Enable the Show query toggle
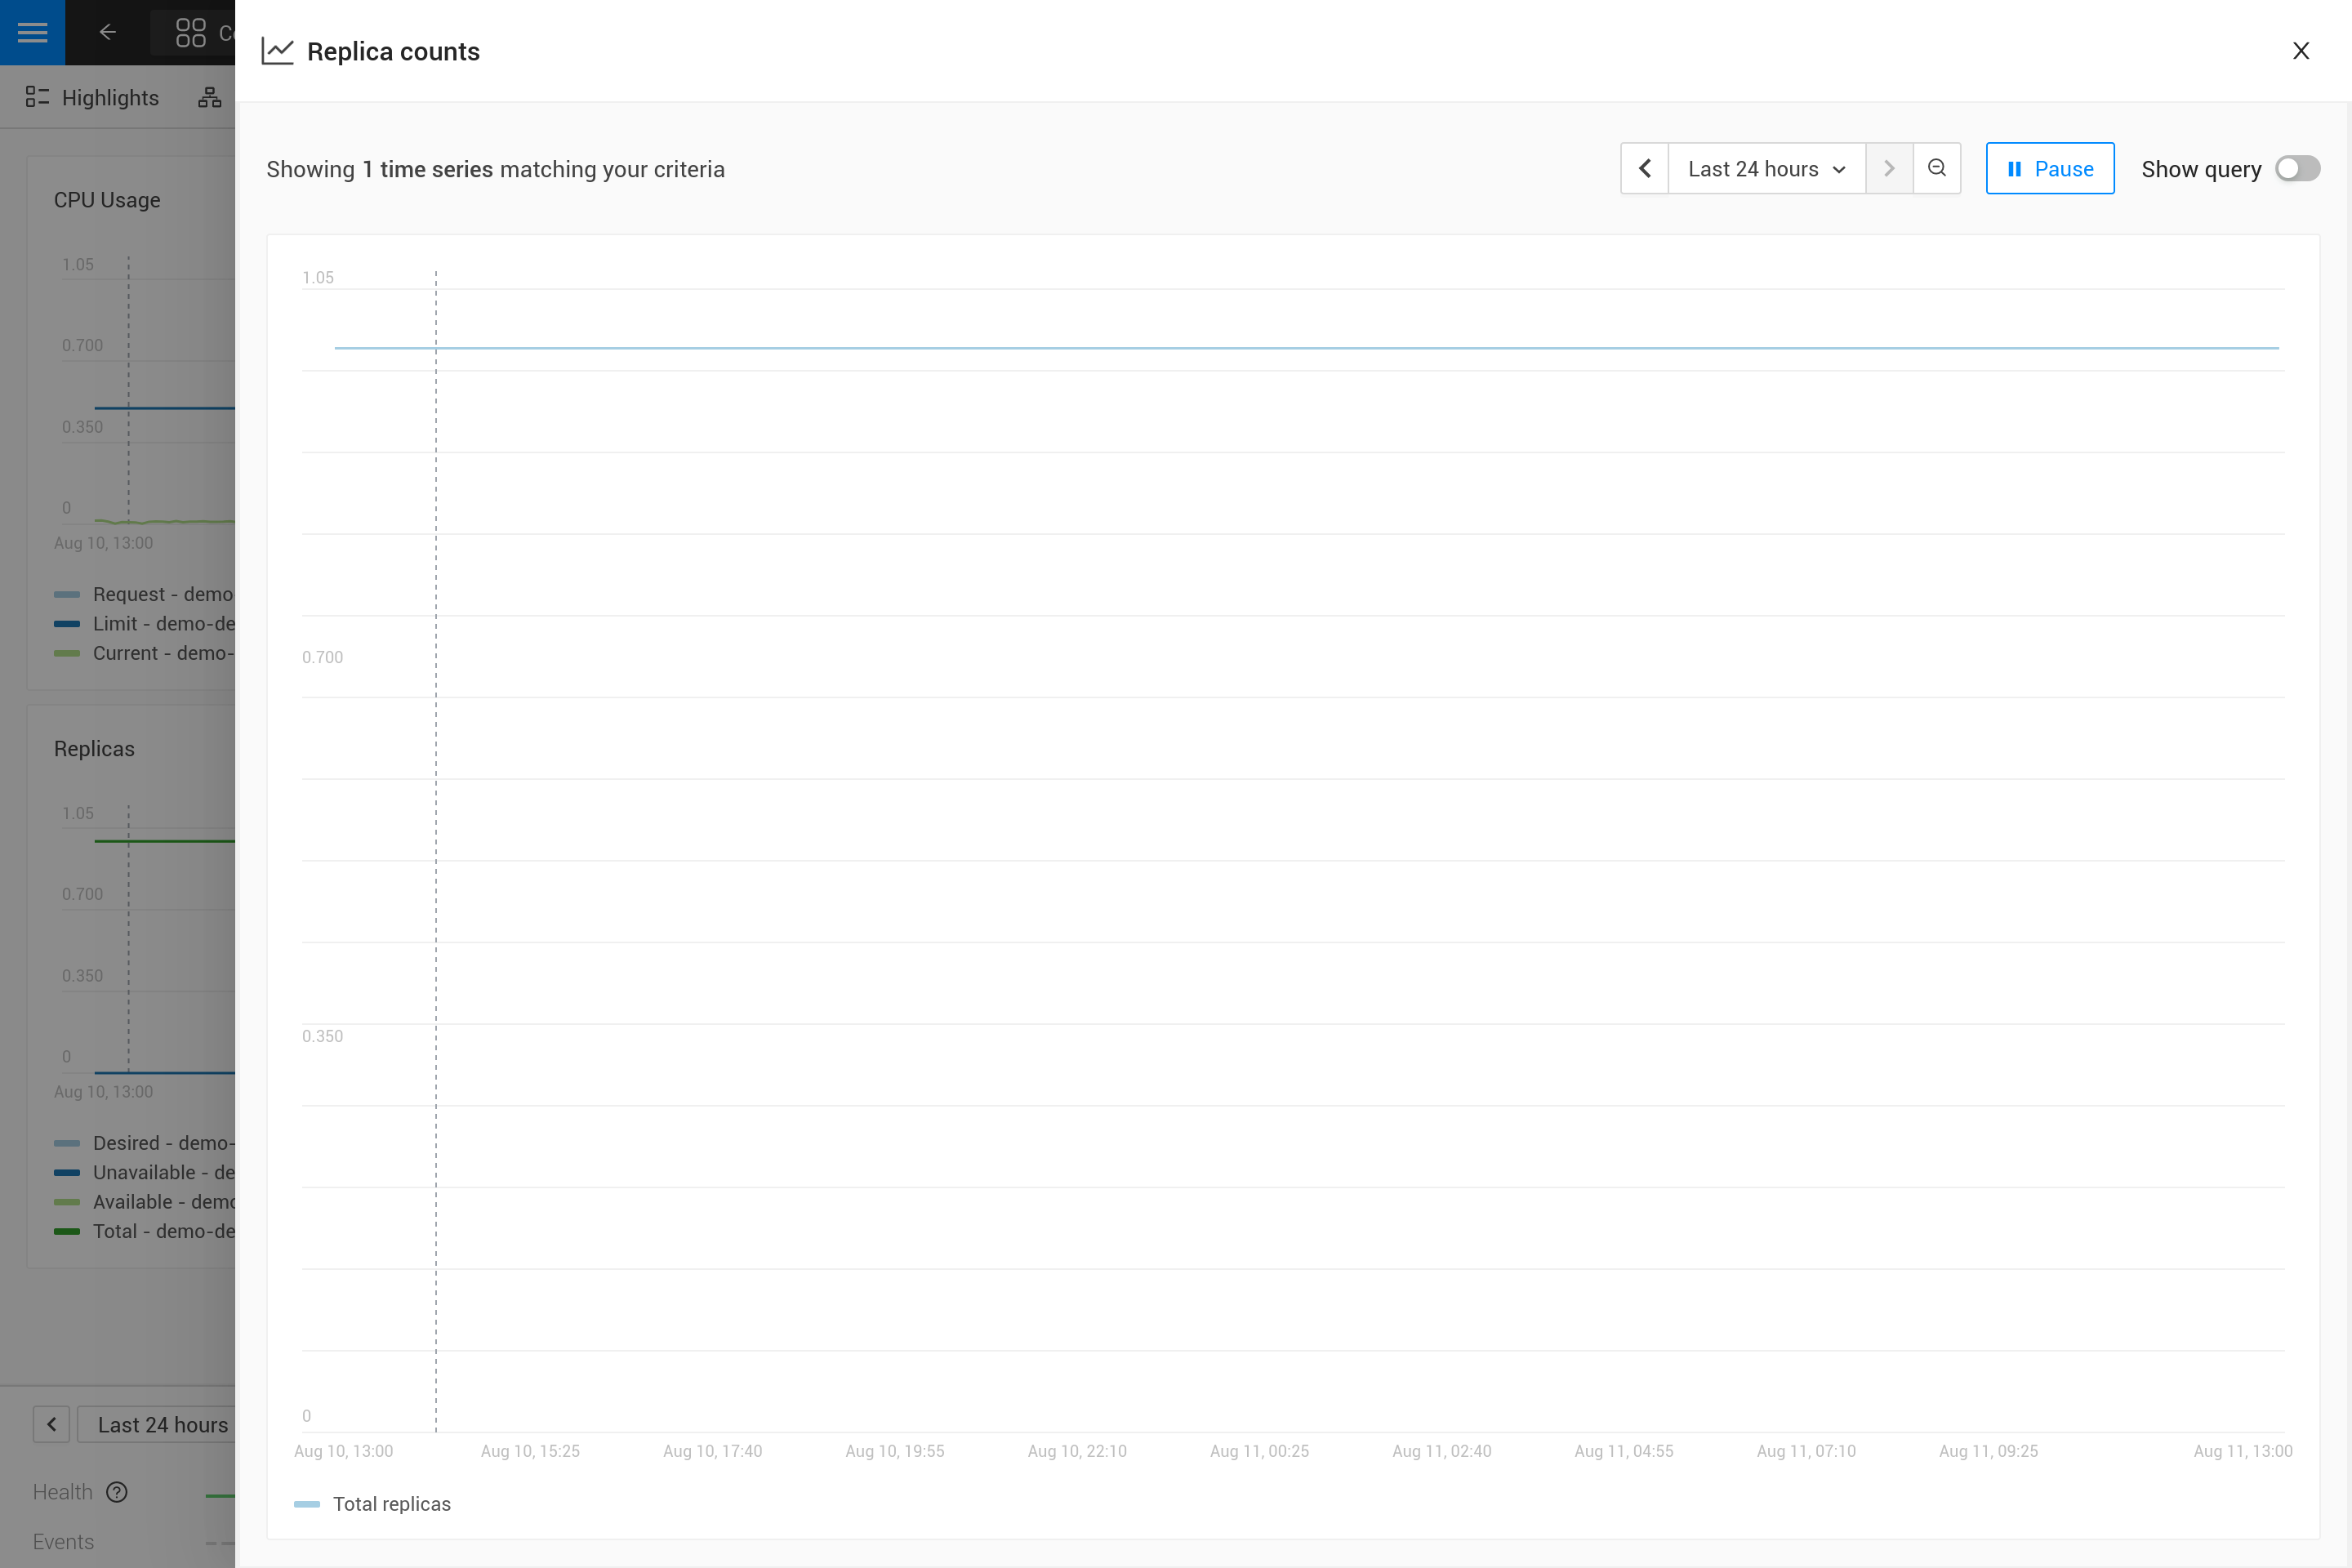This screenshot has width=2352, height=1568. point(2297,168)
